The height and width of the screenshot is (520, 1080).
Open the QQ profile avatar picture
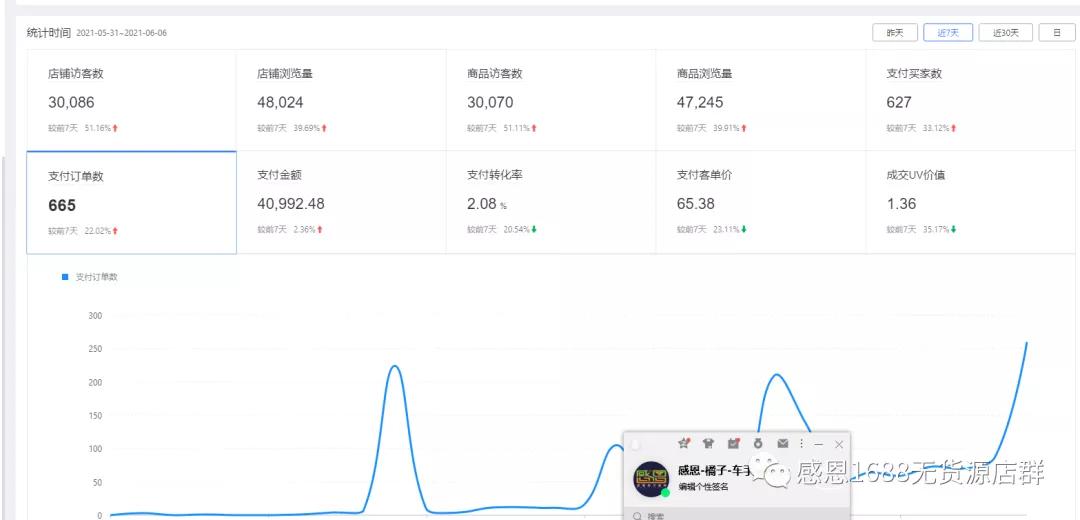[x=651, y=479]
